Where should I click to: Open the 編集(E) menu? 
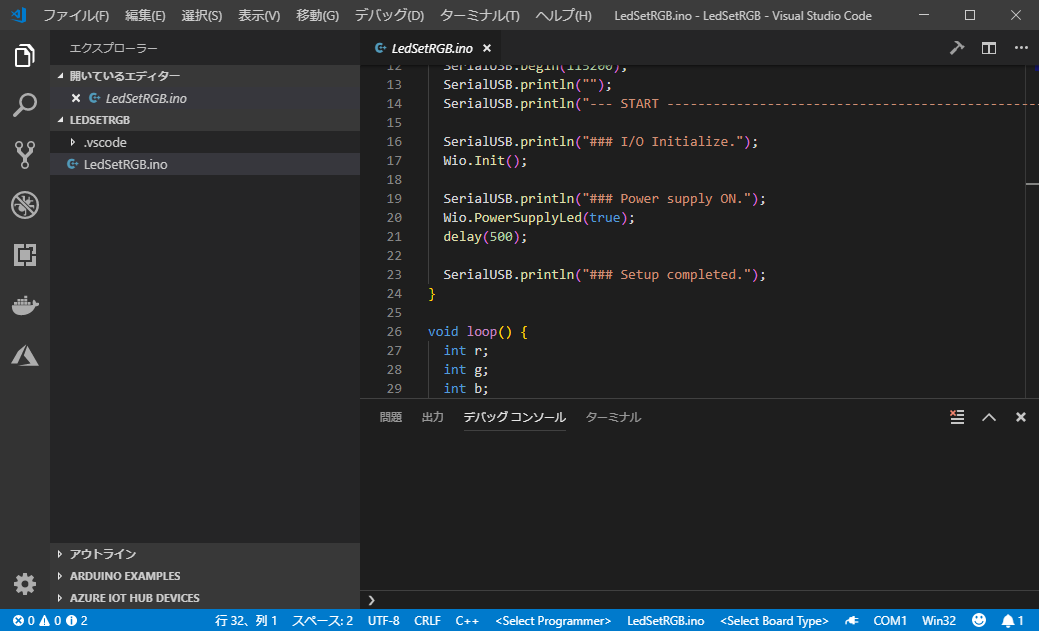[x=145, y=15]
